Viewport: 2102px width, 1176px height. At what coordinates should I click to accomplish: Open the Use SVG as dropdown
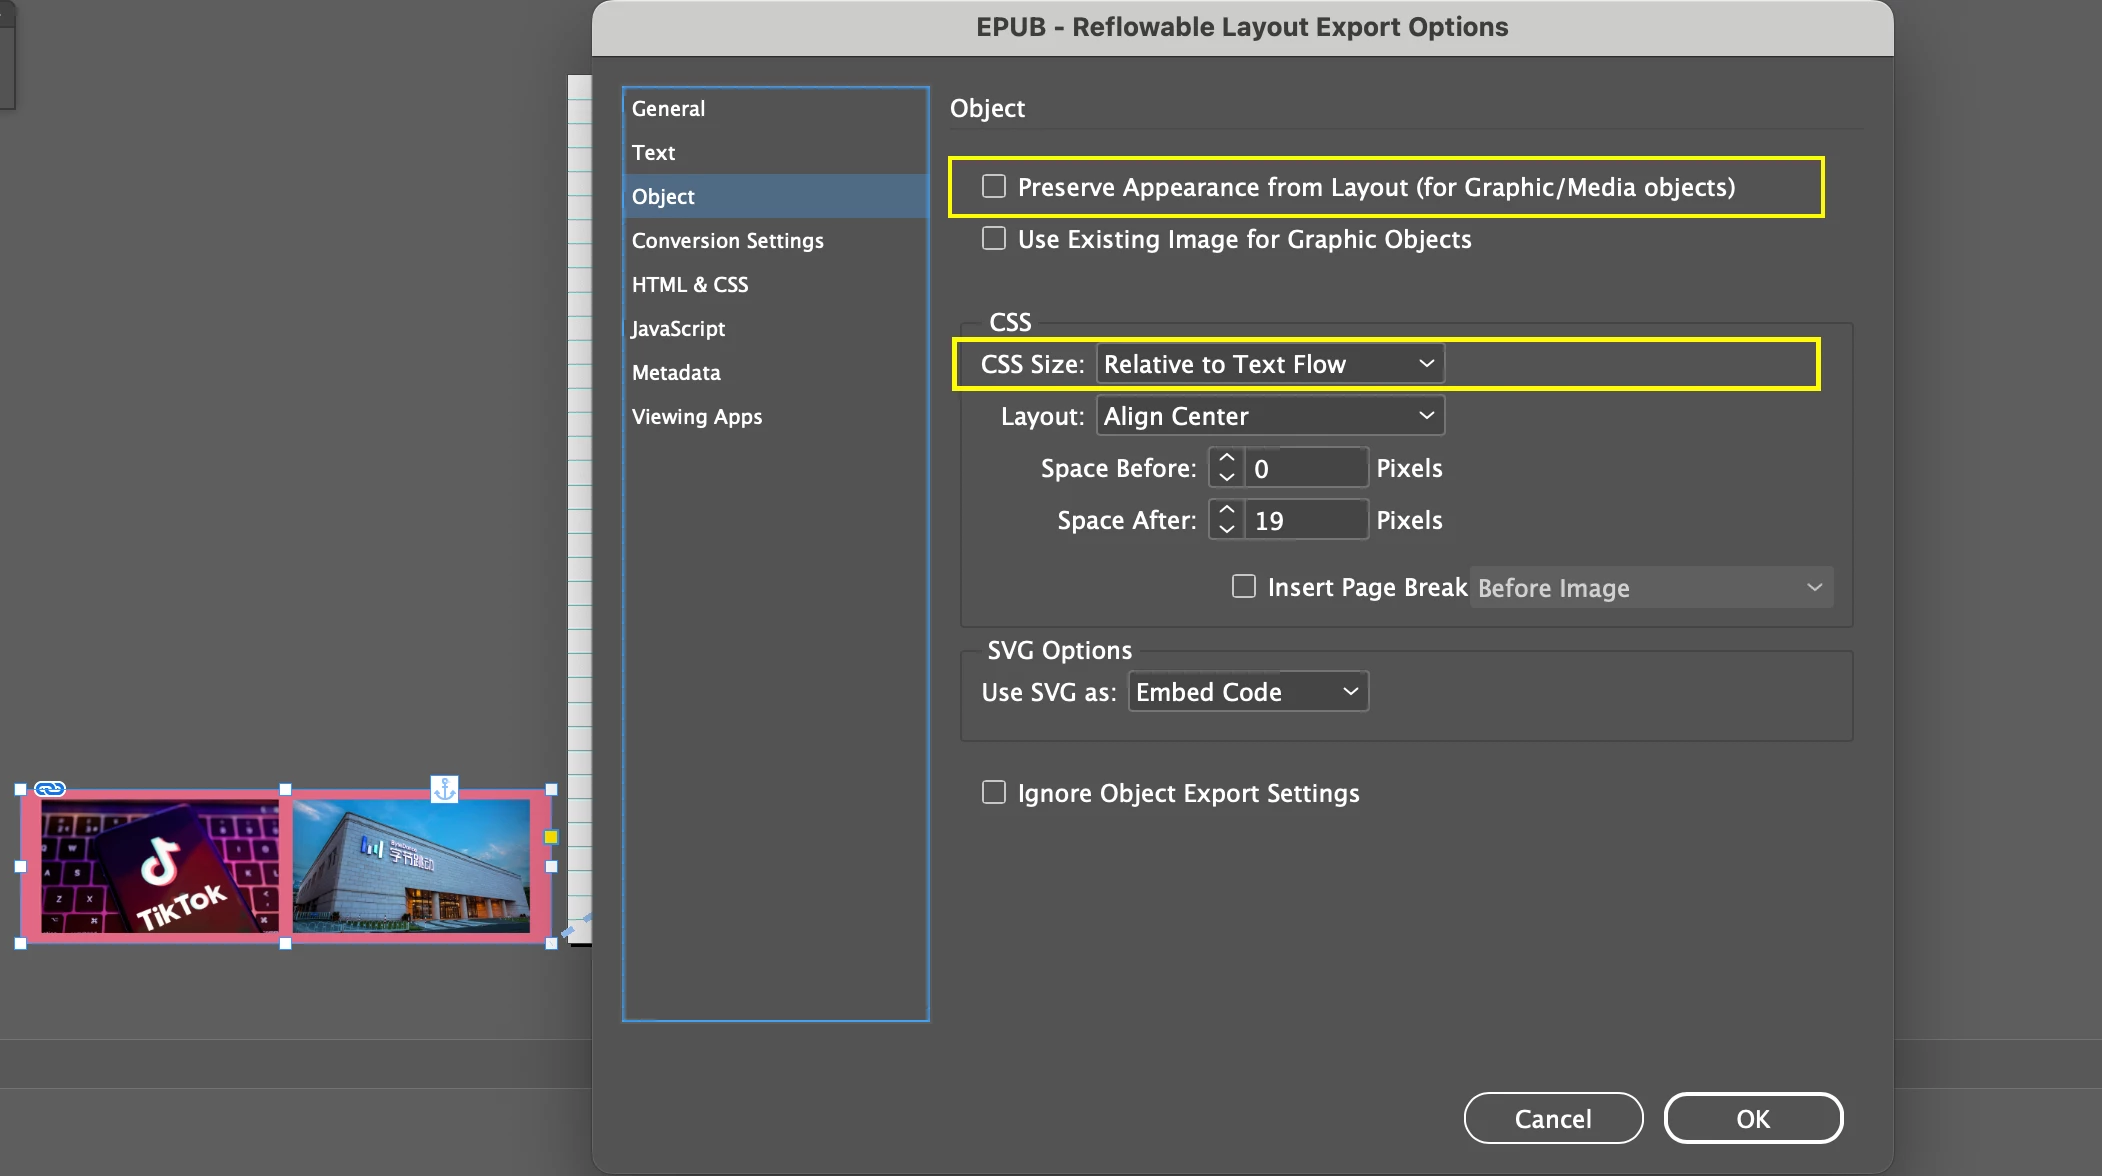(x=1247, y=692)
